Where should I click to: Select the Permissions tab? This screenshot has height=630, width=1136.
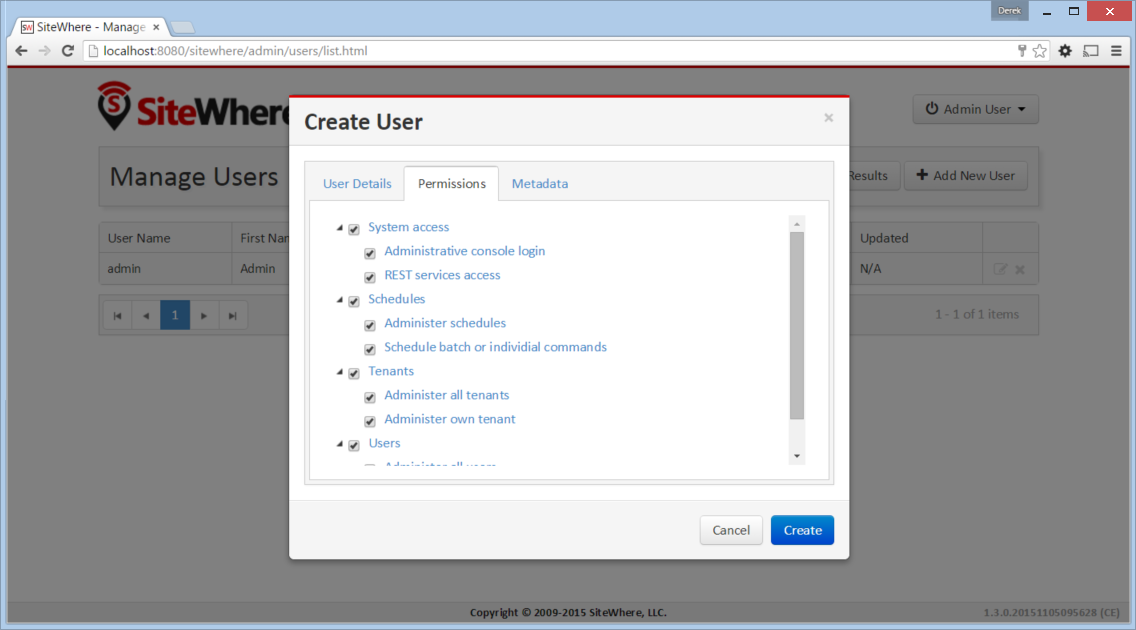pyautogui.click(x=451, y=184)
